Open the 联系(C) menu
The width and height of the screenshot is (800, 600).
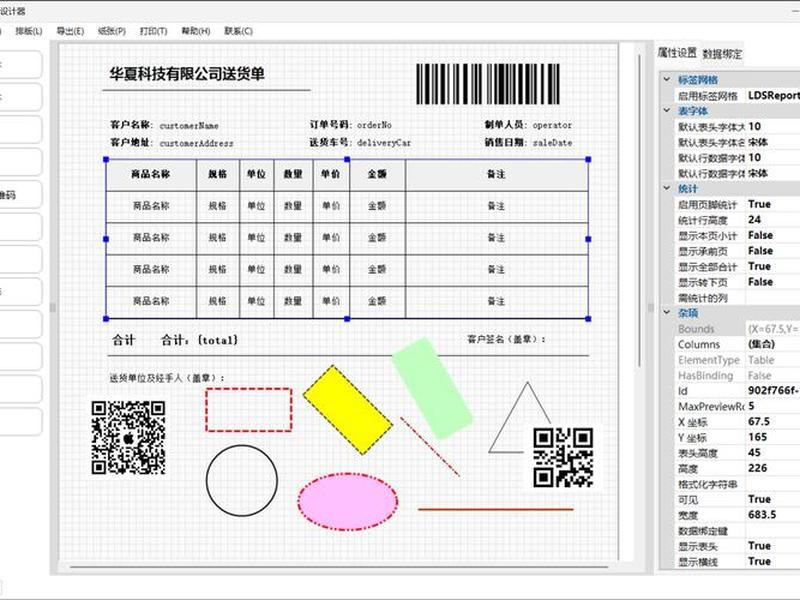pyautogui.click(x=238, y=31)
